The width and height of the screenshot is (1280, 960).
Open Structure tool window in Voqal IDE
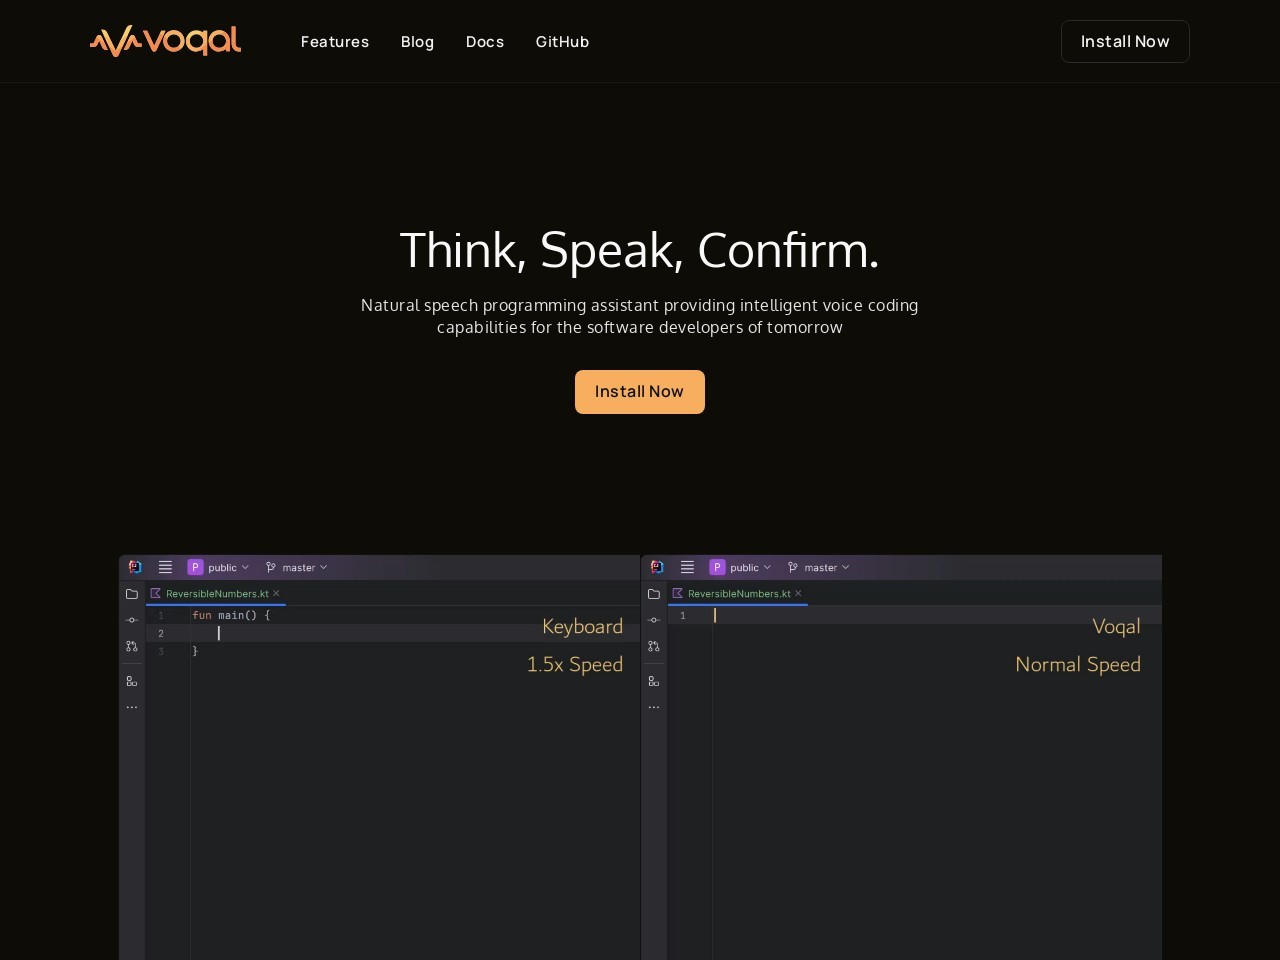point(654,681)
